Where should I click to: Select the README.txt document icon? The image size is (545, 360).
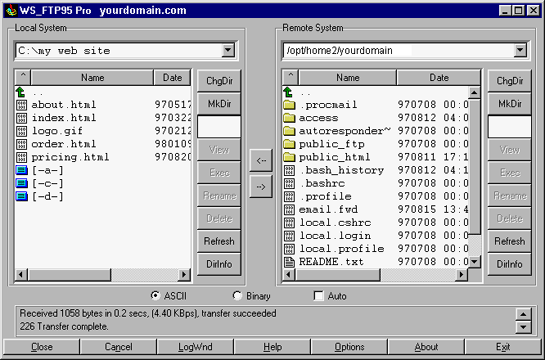coord(289,262)
